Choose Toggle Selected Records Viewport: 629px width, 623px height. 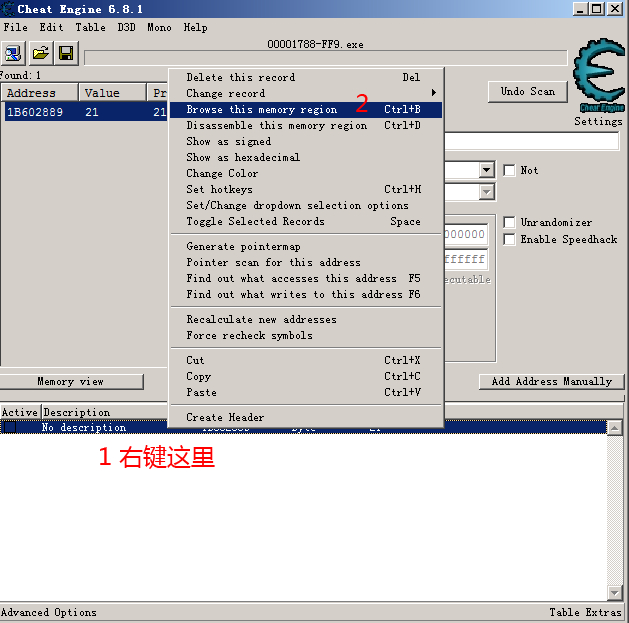306,221
